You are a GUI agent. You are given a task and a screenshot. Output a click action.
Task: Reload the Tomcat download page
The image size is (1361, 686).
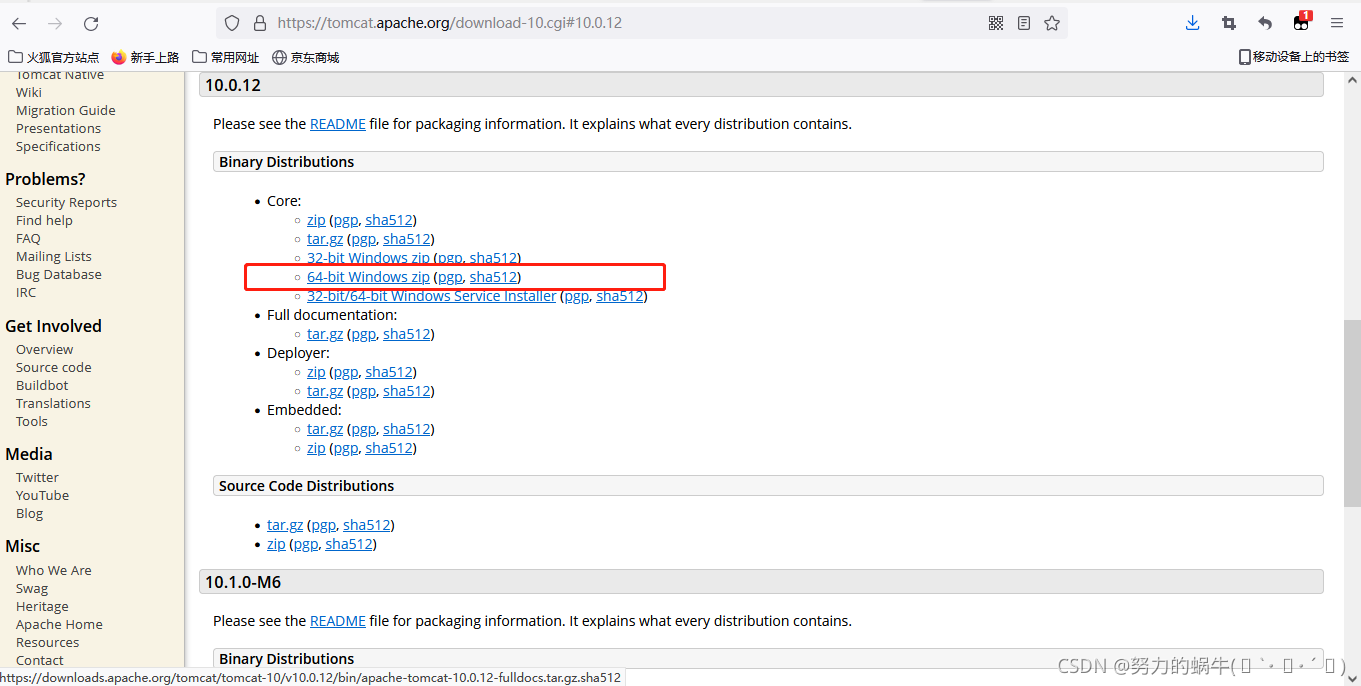tap(91, 23)
